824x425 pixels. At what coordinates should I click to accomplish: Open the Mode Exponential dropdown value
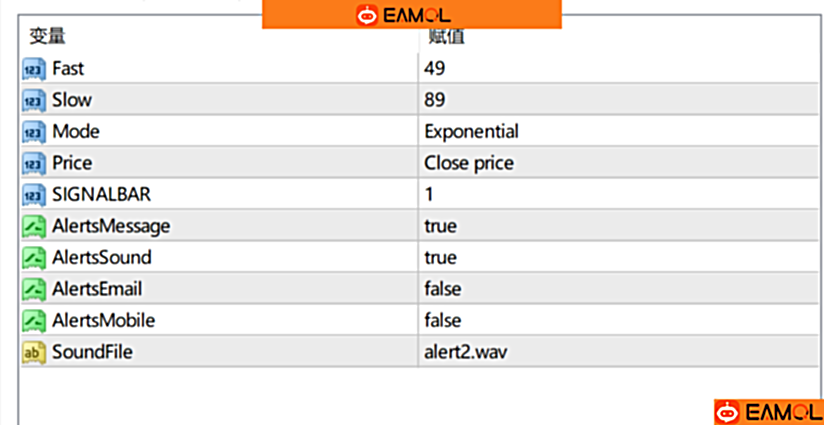coord(471,132)
